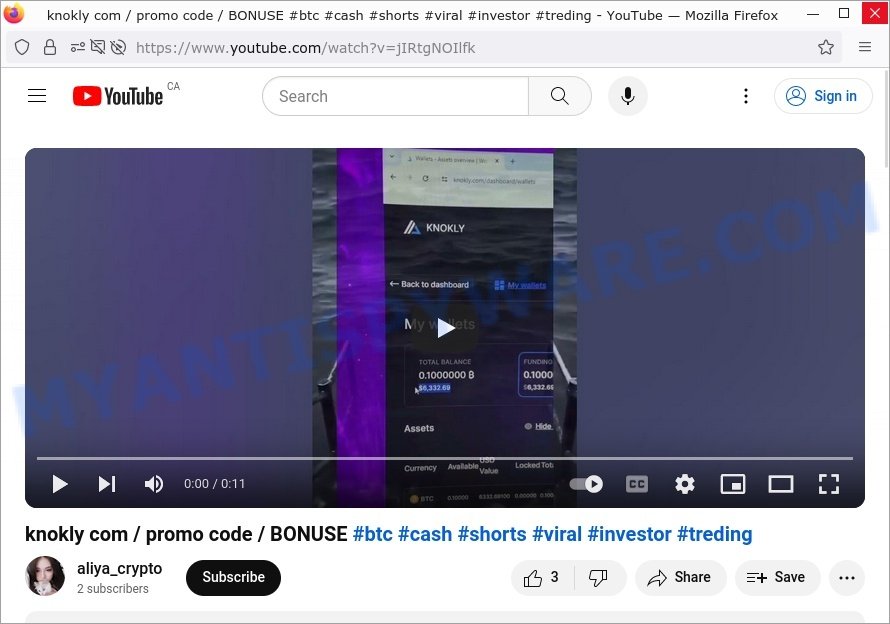
Task: Like the video
Action: point(543,578)
